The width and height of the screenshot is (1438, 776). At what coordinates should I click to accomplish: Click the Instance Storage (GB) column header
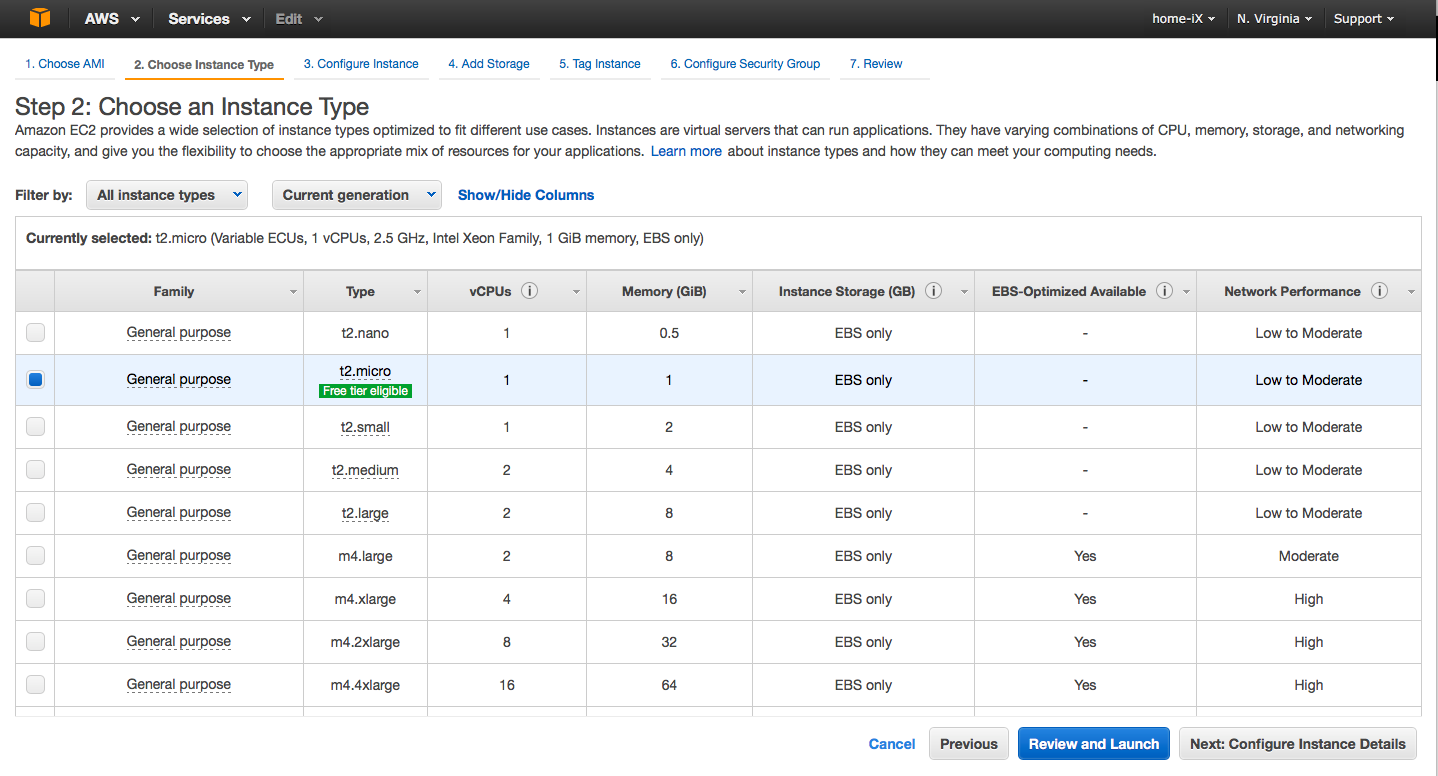coord(863,291)
